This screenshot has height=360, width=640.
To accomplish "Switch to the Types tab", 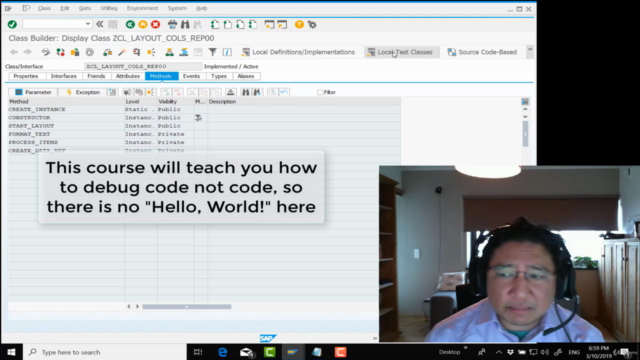I will pyautogui.click(x=219, y=76).
